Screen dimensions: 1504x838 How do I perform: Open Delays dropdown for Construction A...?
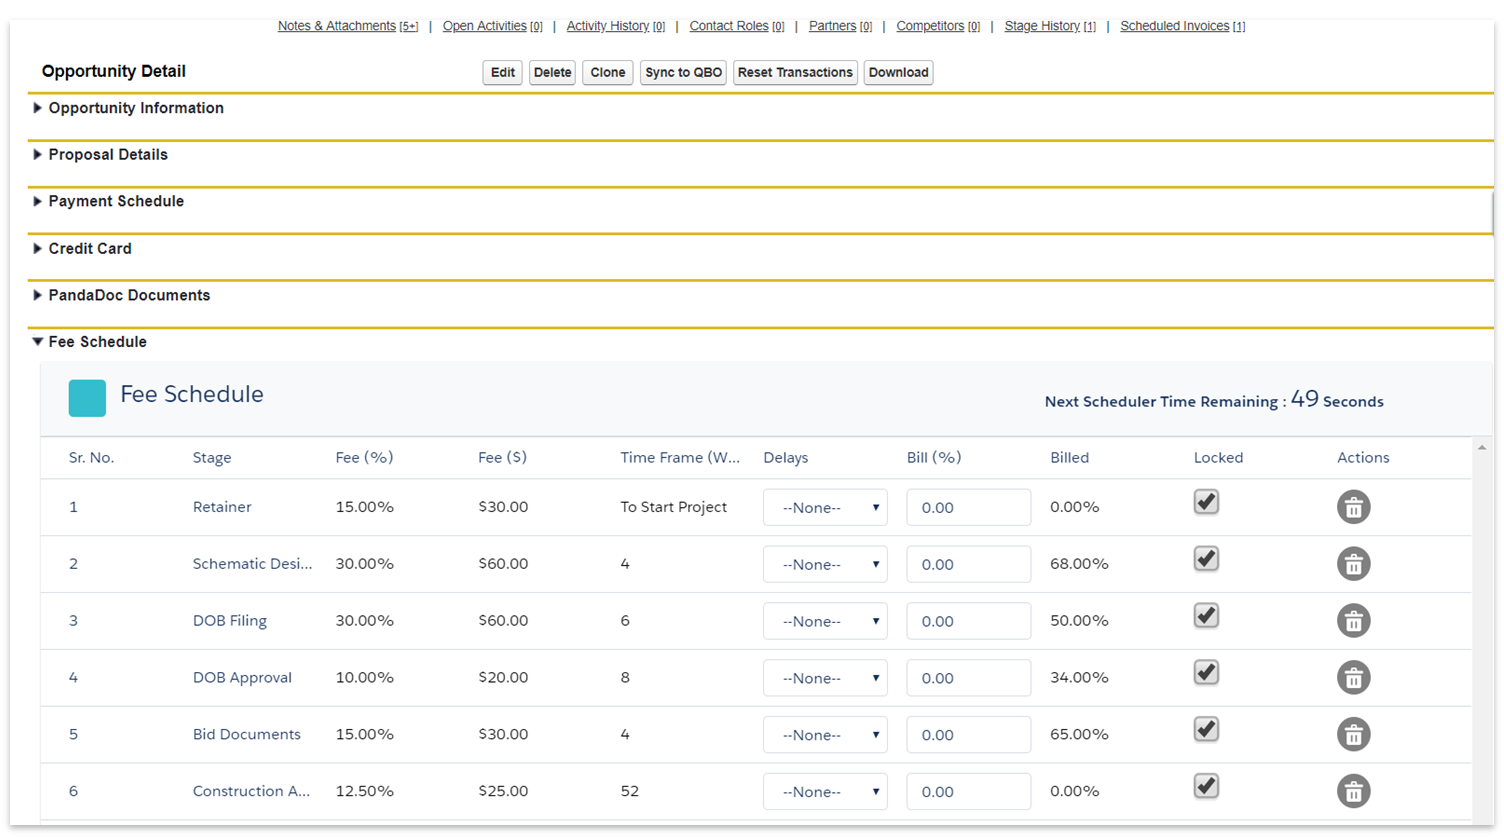[x=825, y=792]
